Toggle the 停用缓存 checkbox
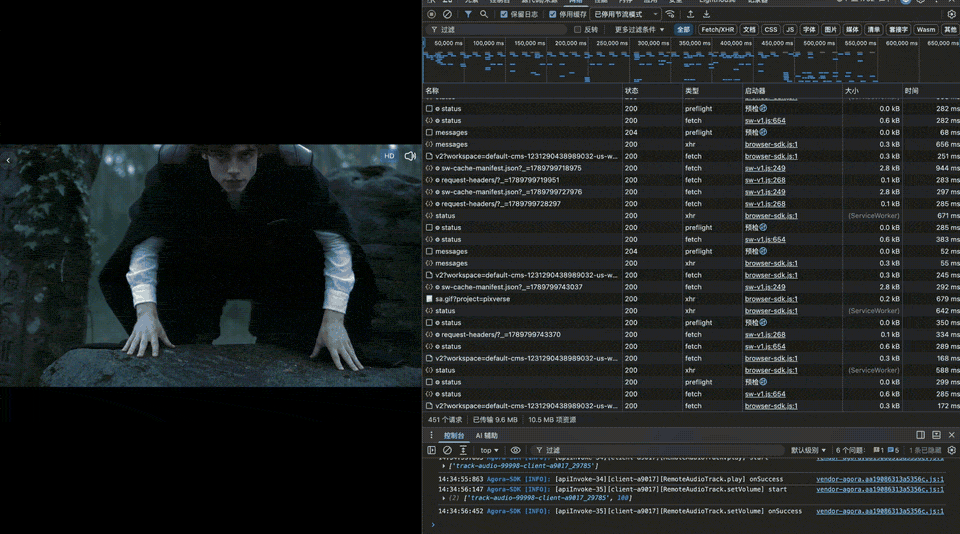960x534 pixels. 552,14
